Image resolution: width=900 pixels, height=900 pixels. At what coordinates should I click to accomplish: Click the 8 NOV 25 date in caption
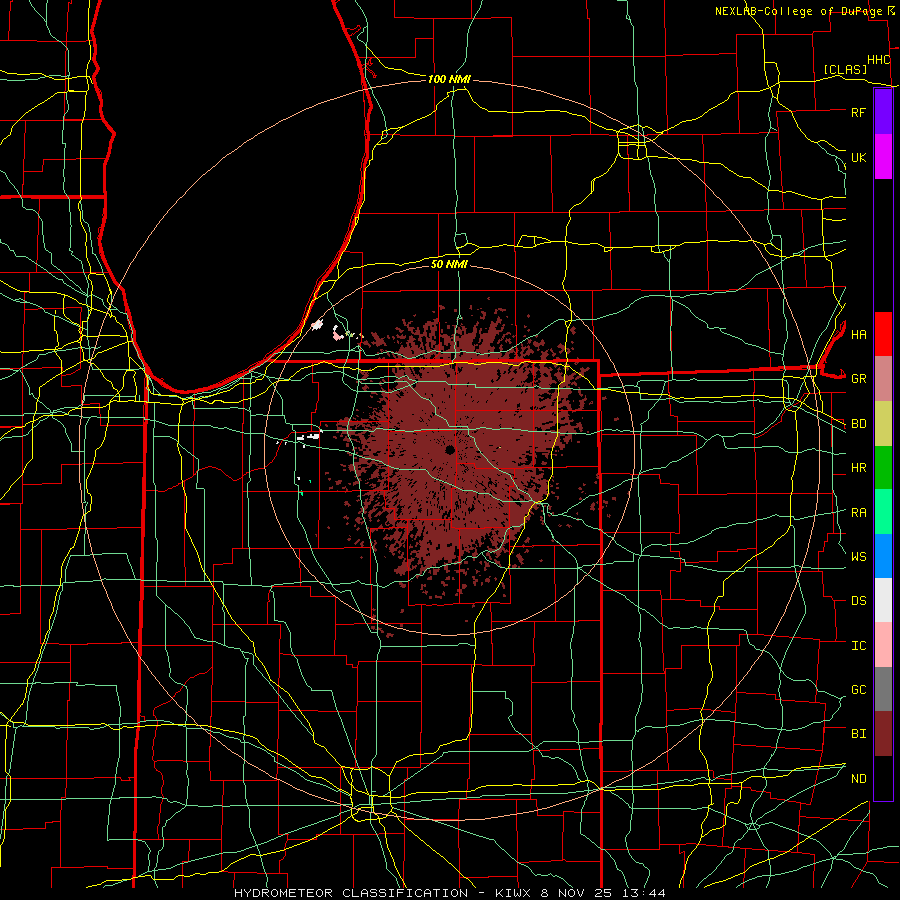[576, 893]
